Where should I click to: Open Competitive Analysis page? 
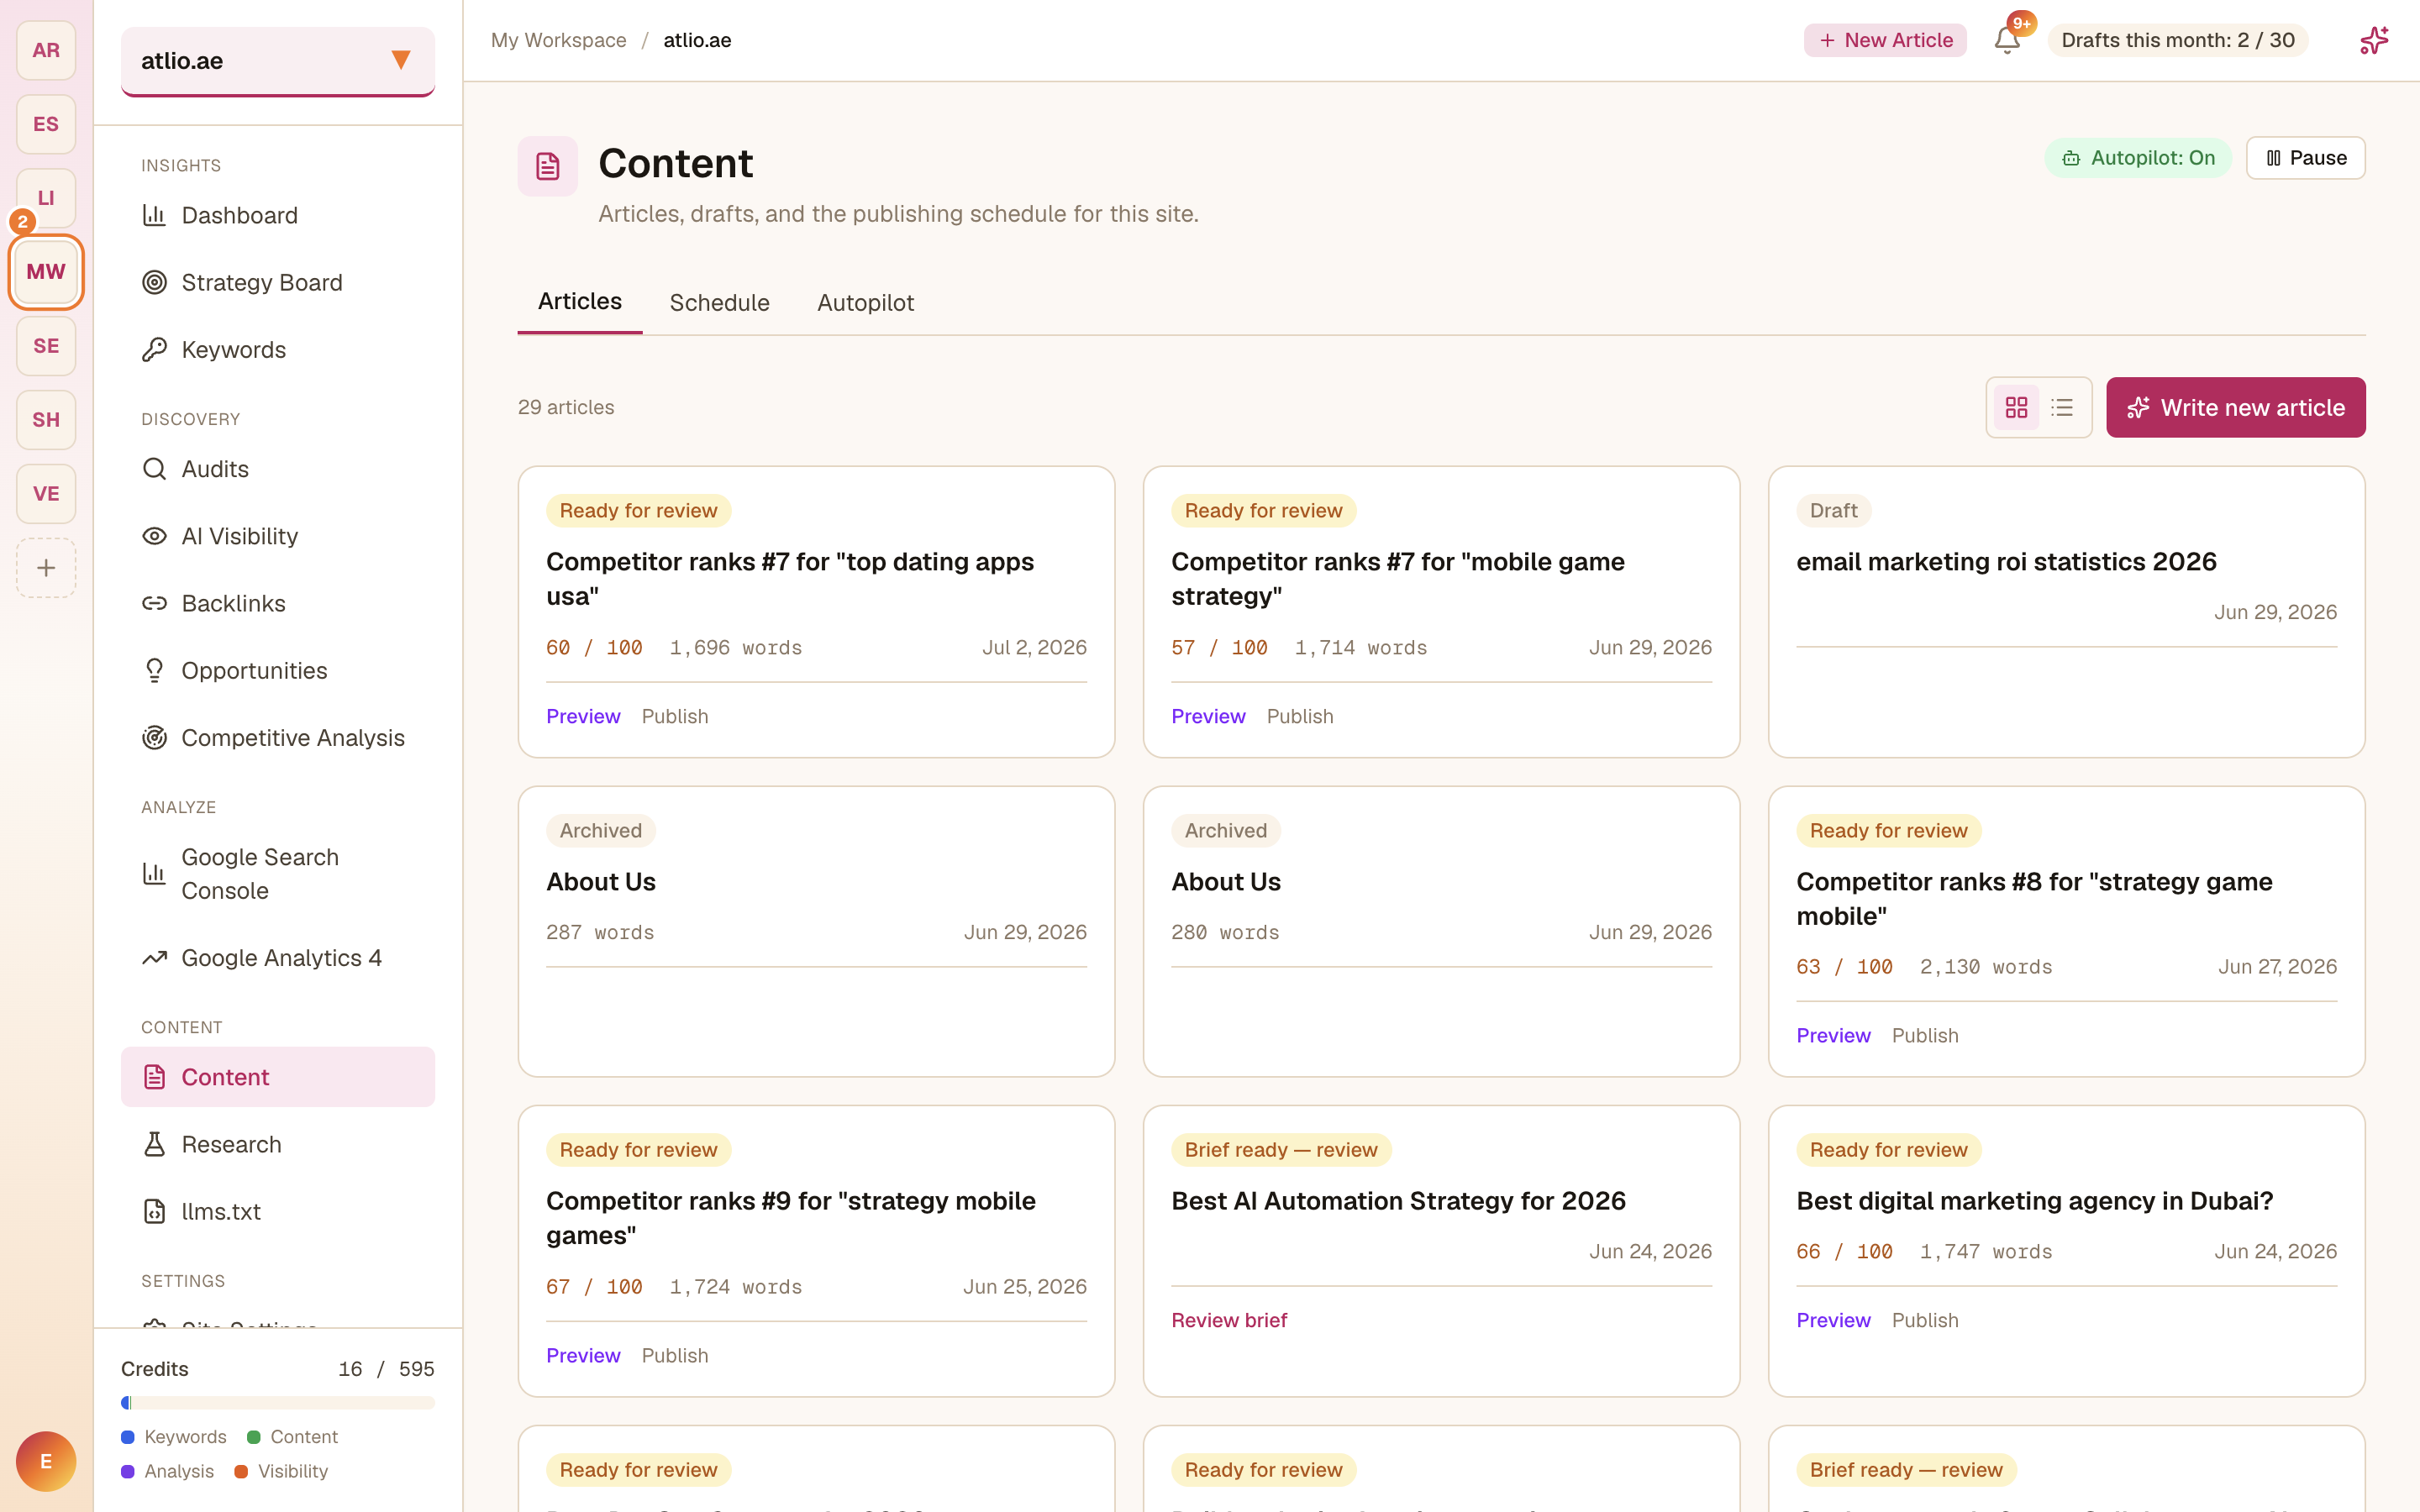pyautogui.click(x=278, y=737)
